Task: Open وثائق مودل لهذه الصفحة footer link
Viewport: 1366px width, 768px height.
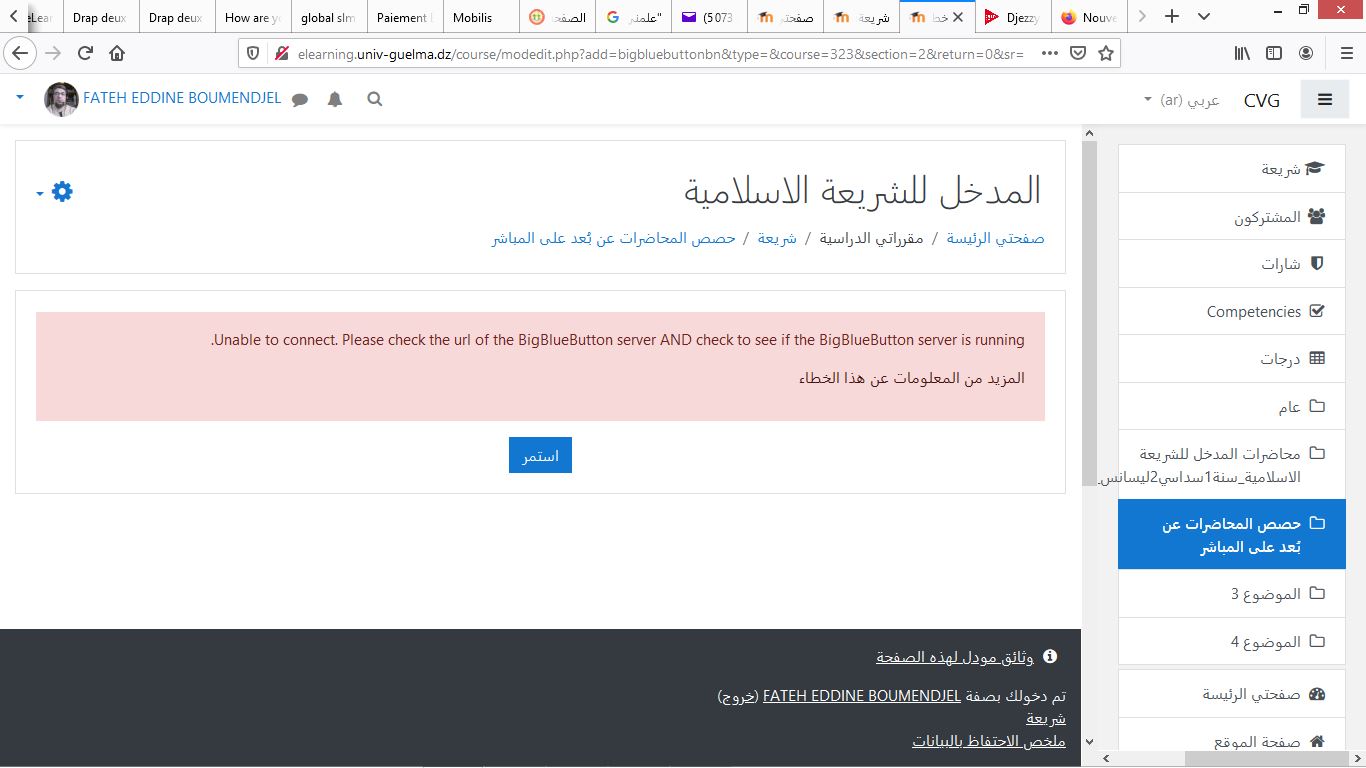Action: 955,657
